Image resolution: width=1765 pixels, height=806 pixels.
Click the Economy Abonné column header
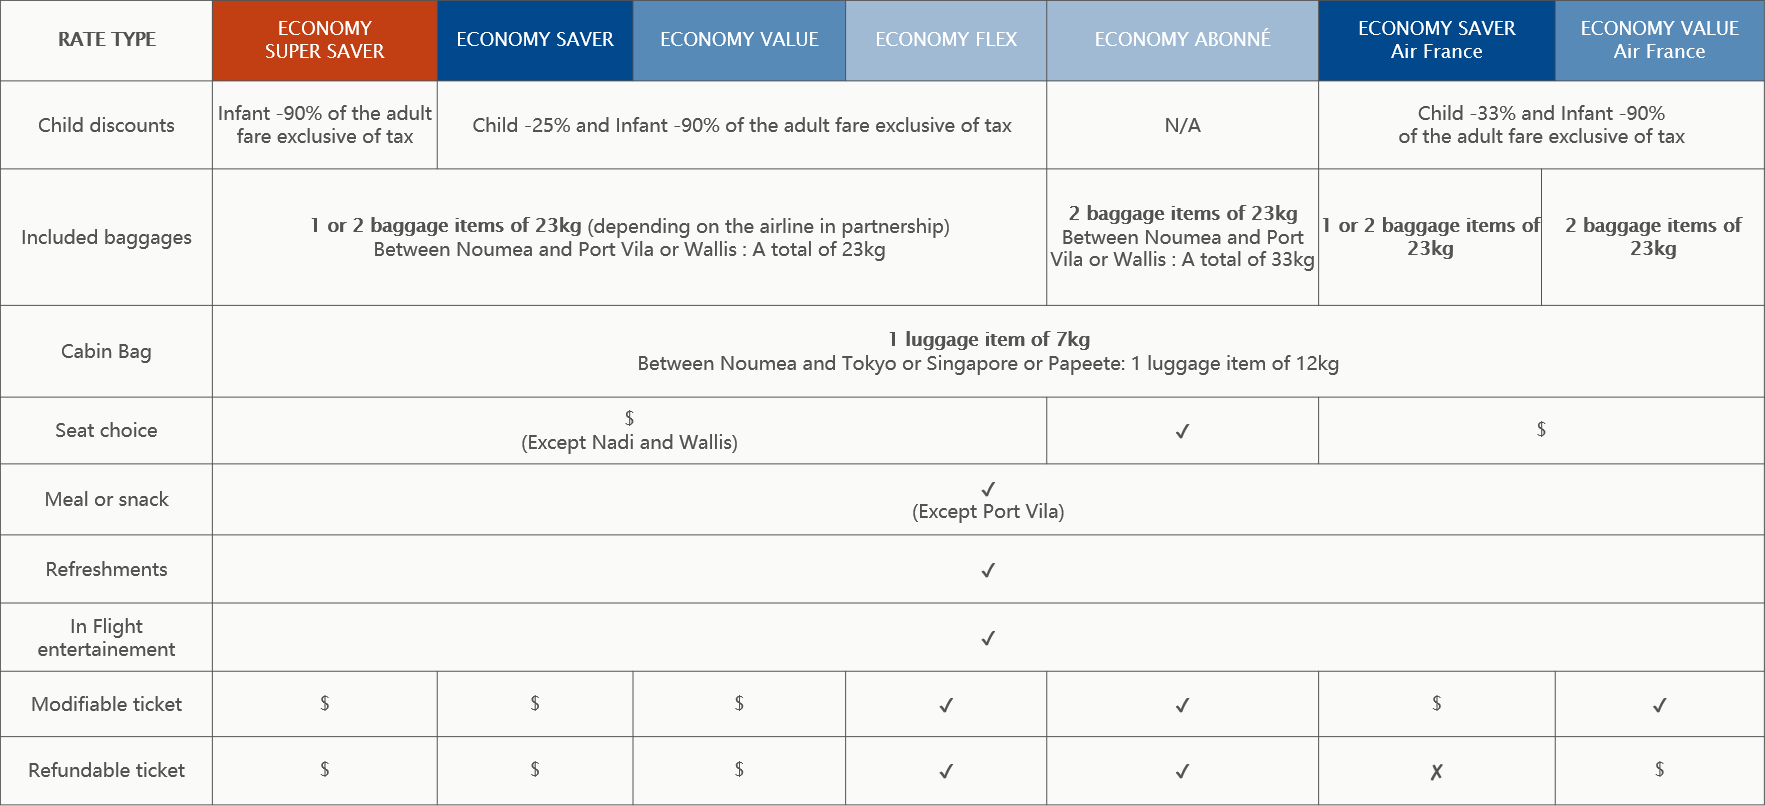(1182, 40)
